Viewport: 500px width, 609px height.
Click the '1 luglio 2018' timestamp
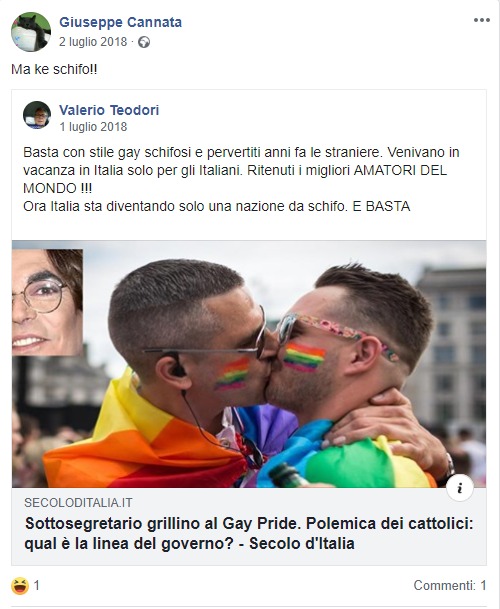pos(93,127)
